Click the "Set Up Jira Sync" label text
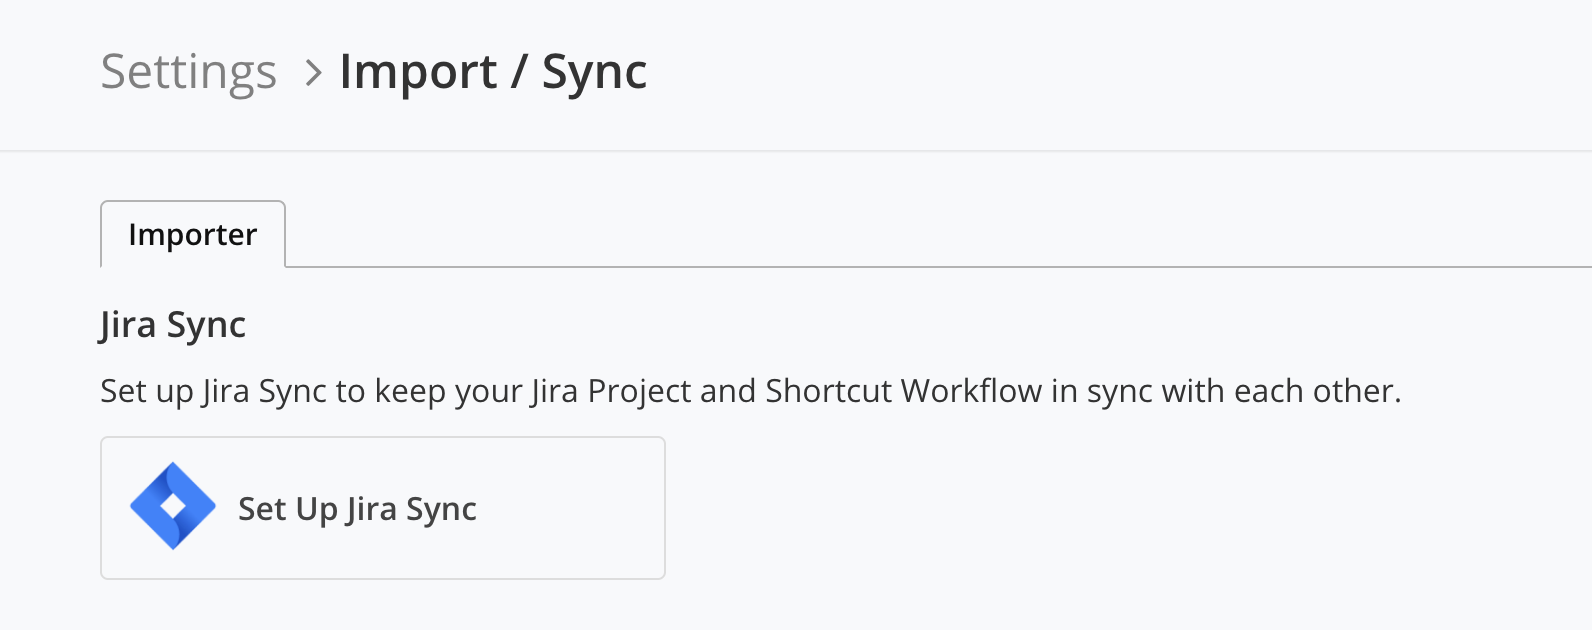This screenshot has width=1592, height=630. pyautogui.click(x=357, y=509)
